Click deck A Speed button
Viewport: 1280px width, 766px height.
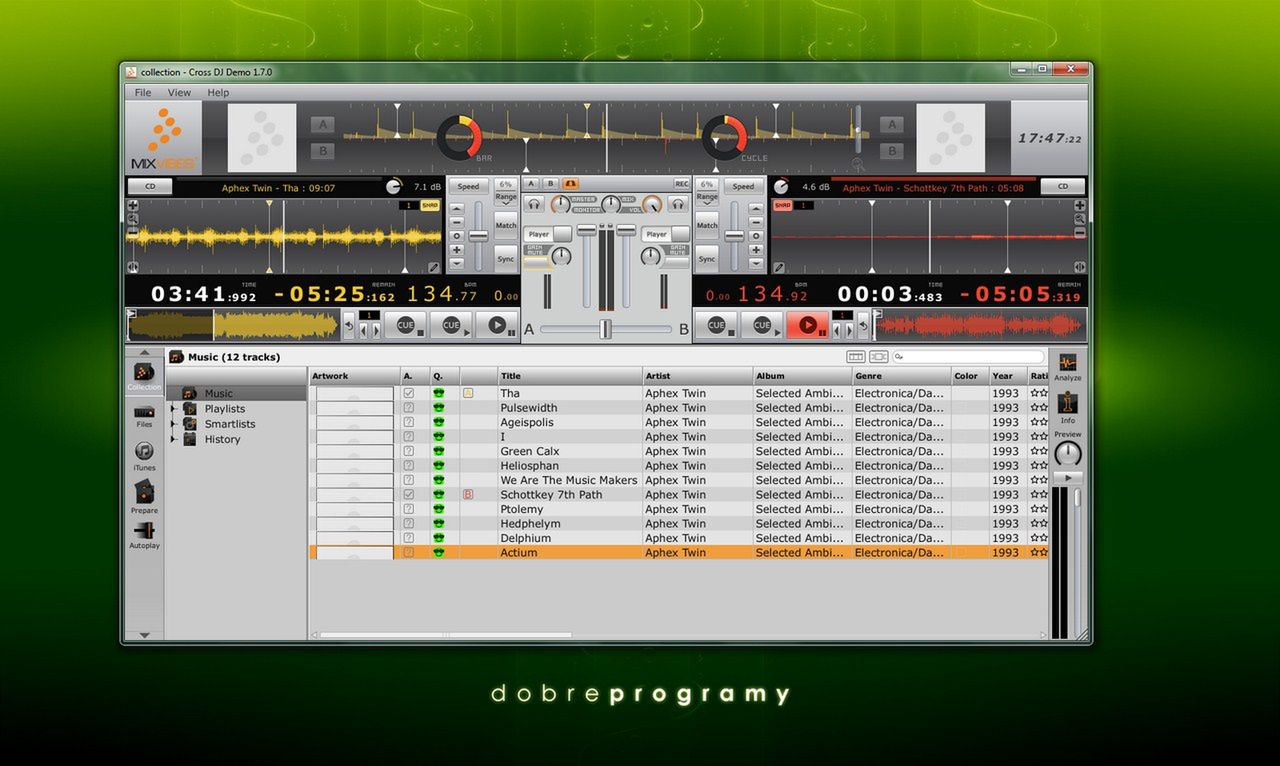click(x=468, y=186)
